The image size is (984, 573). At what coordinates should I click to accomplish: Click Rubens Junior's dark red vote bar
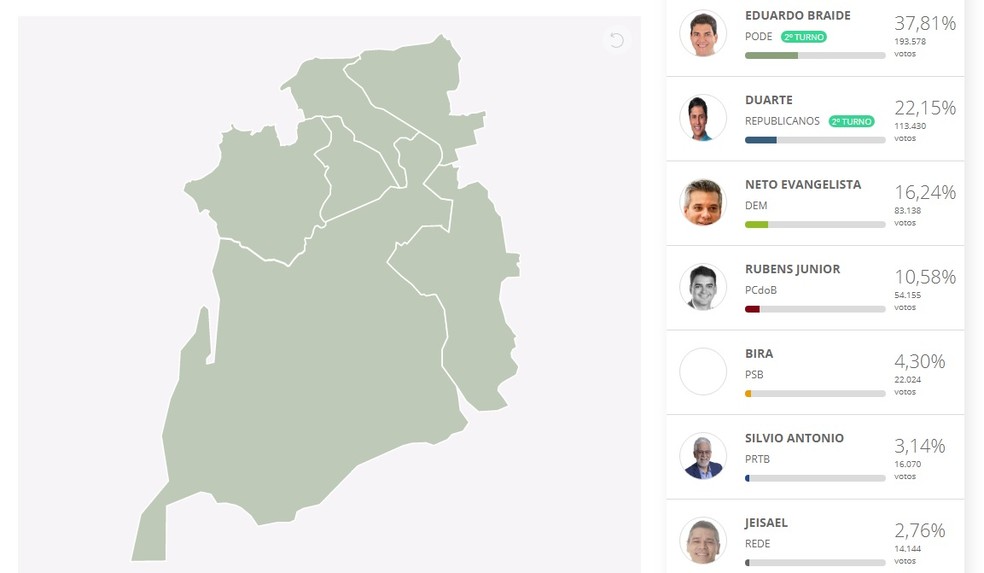[815, 309]
